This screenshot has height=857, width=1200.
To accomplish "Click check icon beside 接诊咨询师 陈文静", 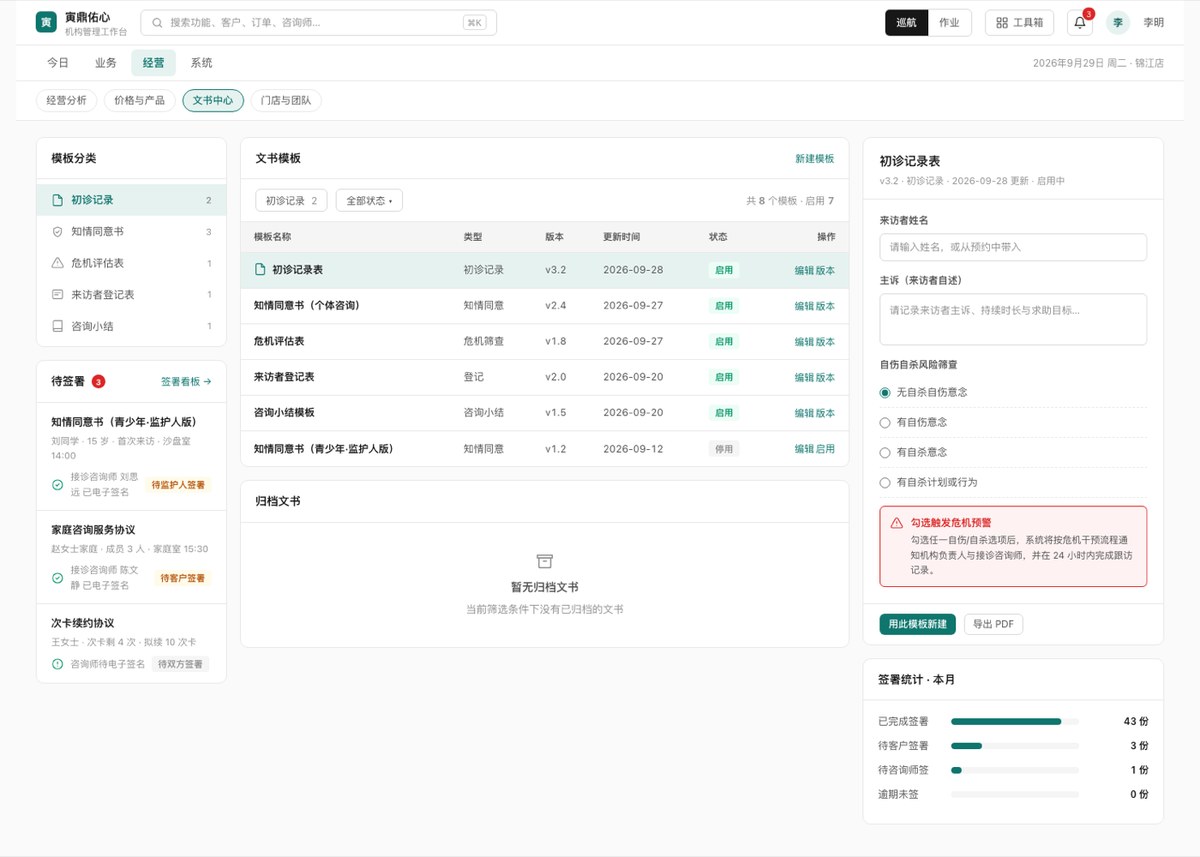I will pos(57,577).
